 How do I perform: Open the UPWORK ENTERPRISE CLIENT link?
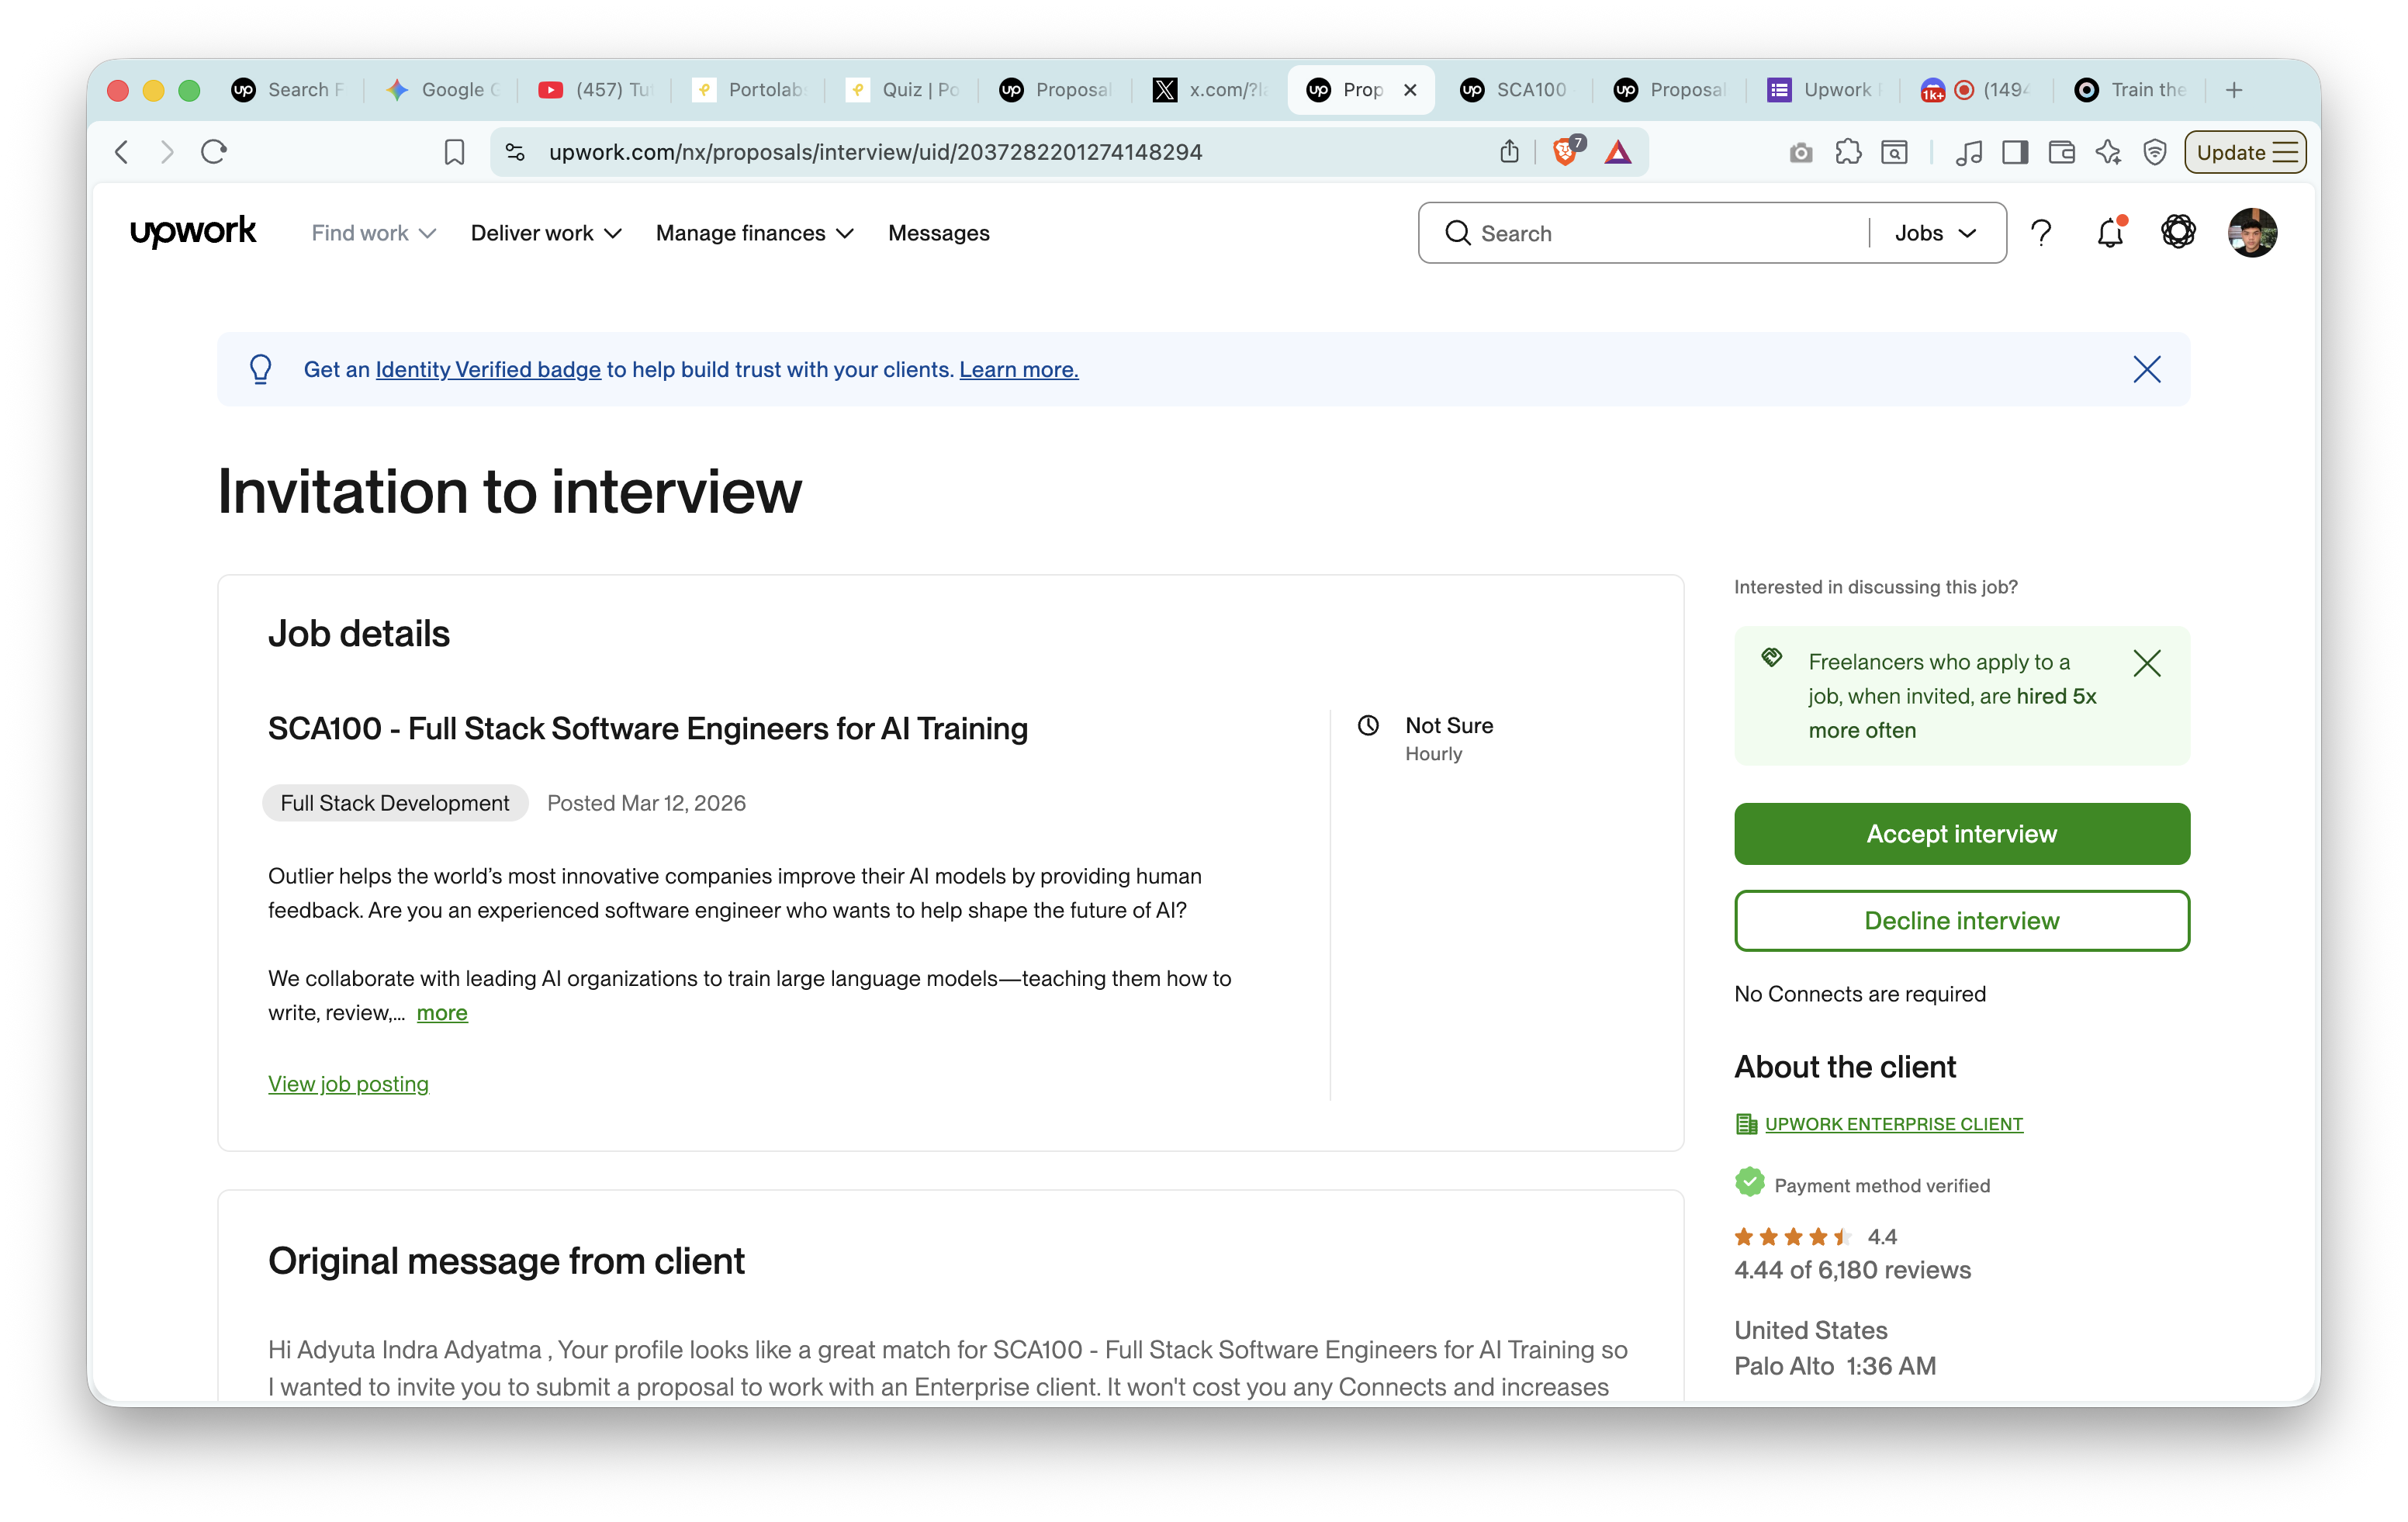click(x=1893, y=1123)
